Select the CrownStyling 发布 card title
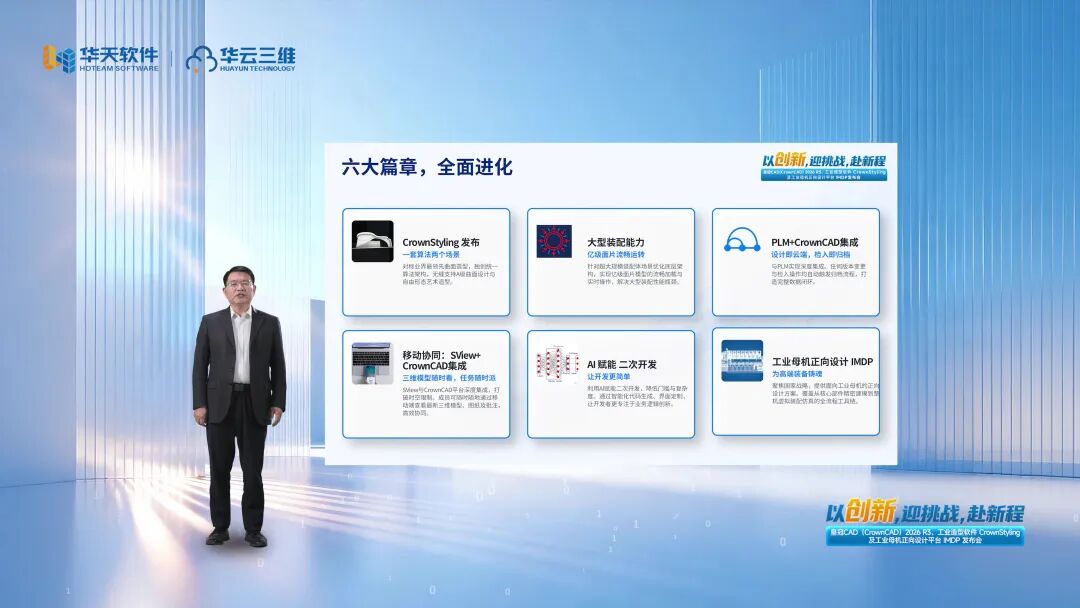The width and height of the screenshot is (1080, 608). (441, 242)
